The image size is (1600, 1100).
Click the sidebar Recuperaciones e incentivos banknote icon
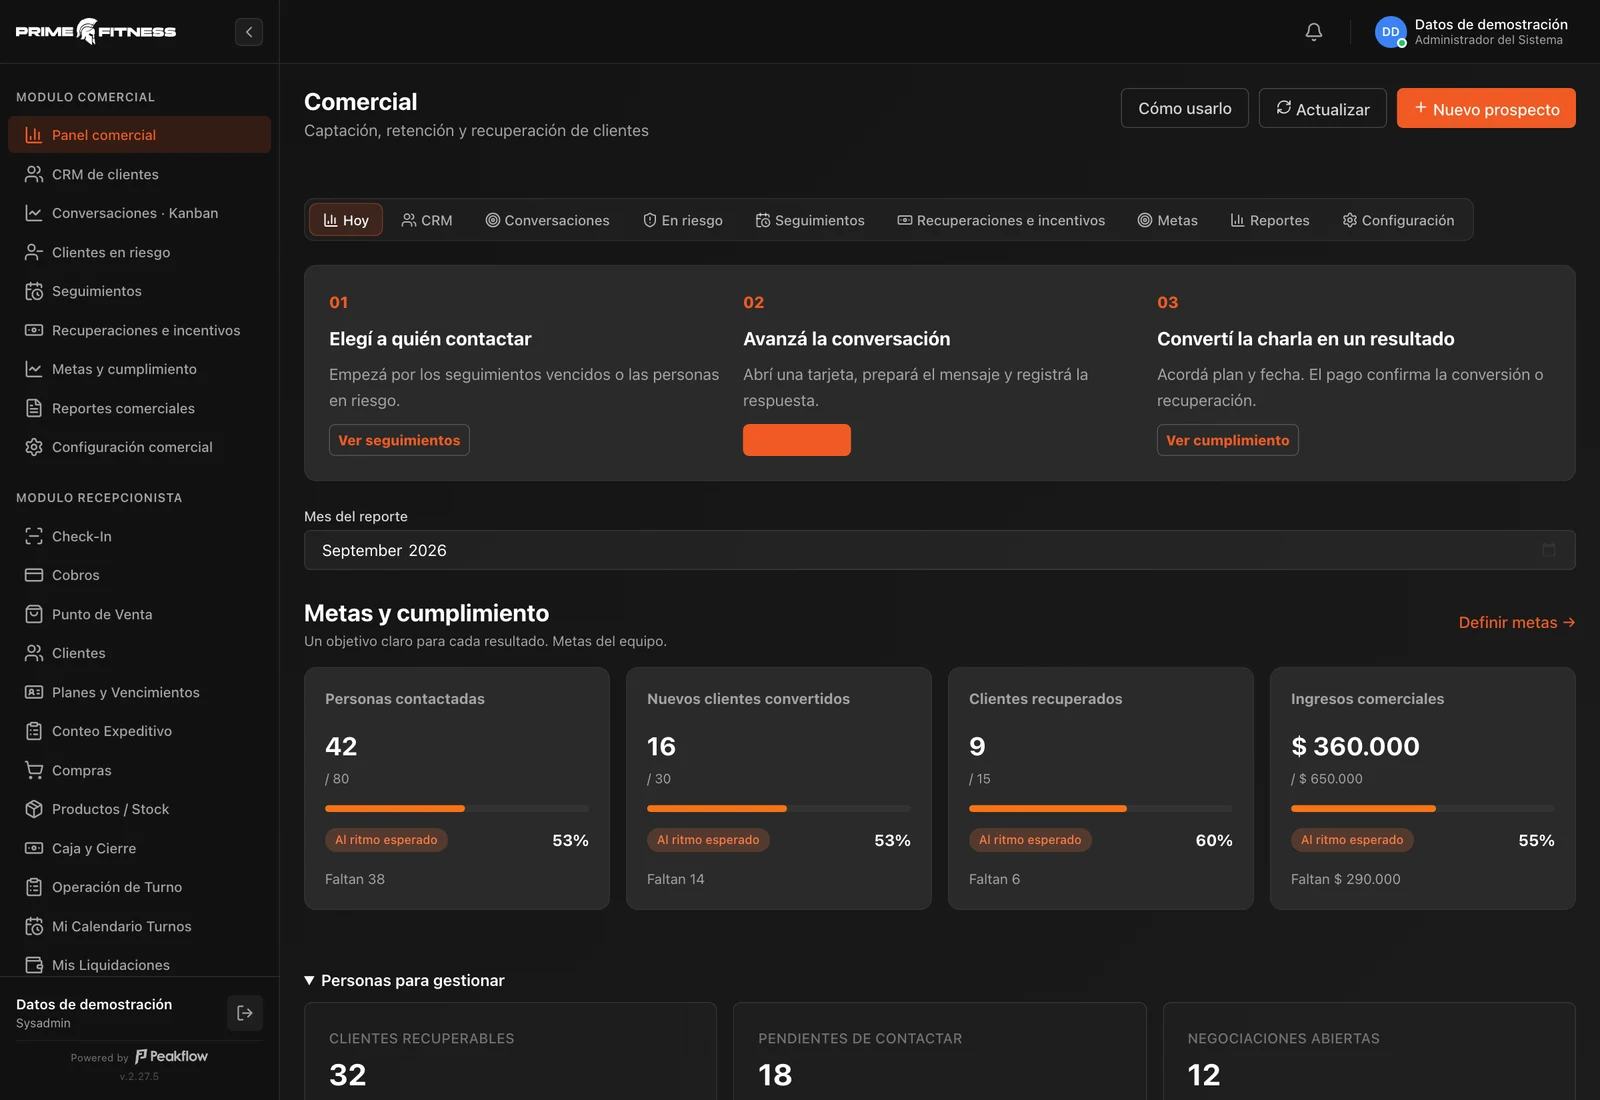point(34,330)
